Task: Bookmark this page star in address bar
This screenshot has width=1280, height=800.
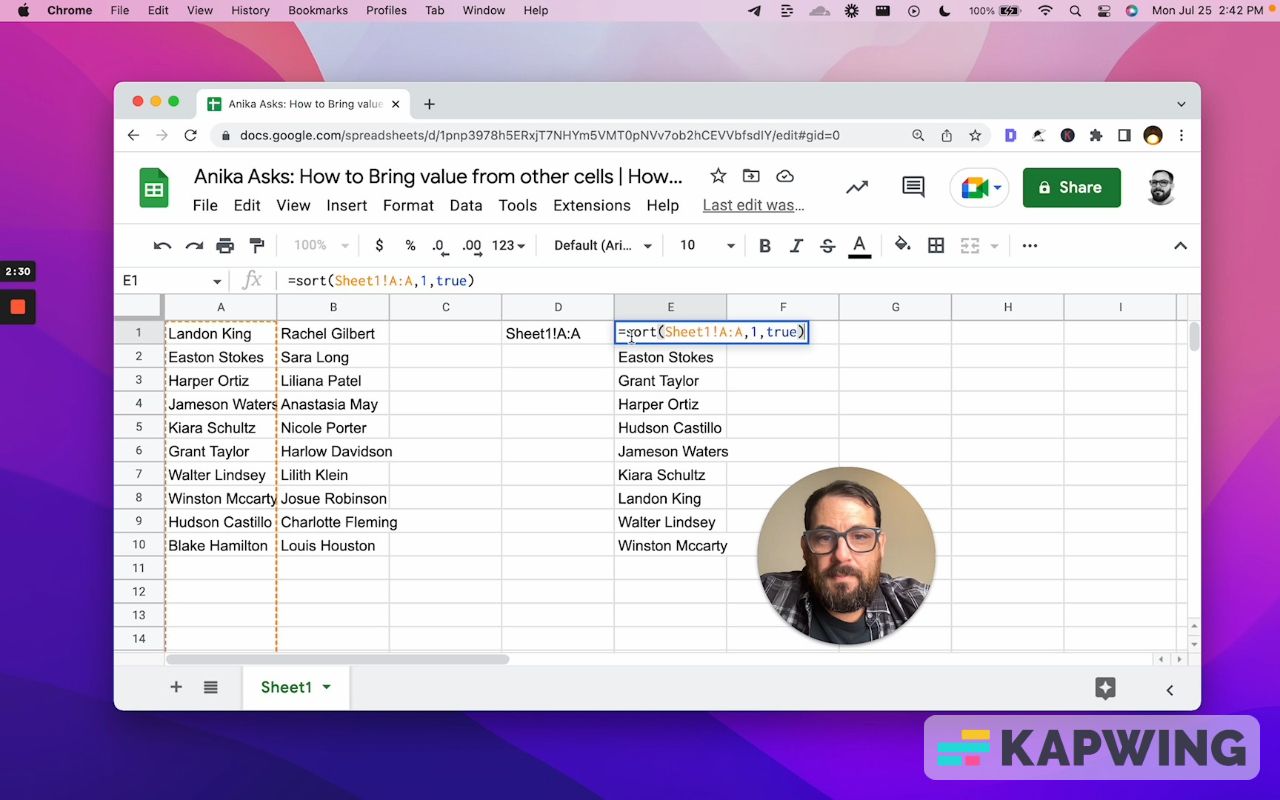Action: pos(974,135)
